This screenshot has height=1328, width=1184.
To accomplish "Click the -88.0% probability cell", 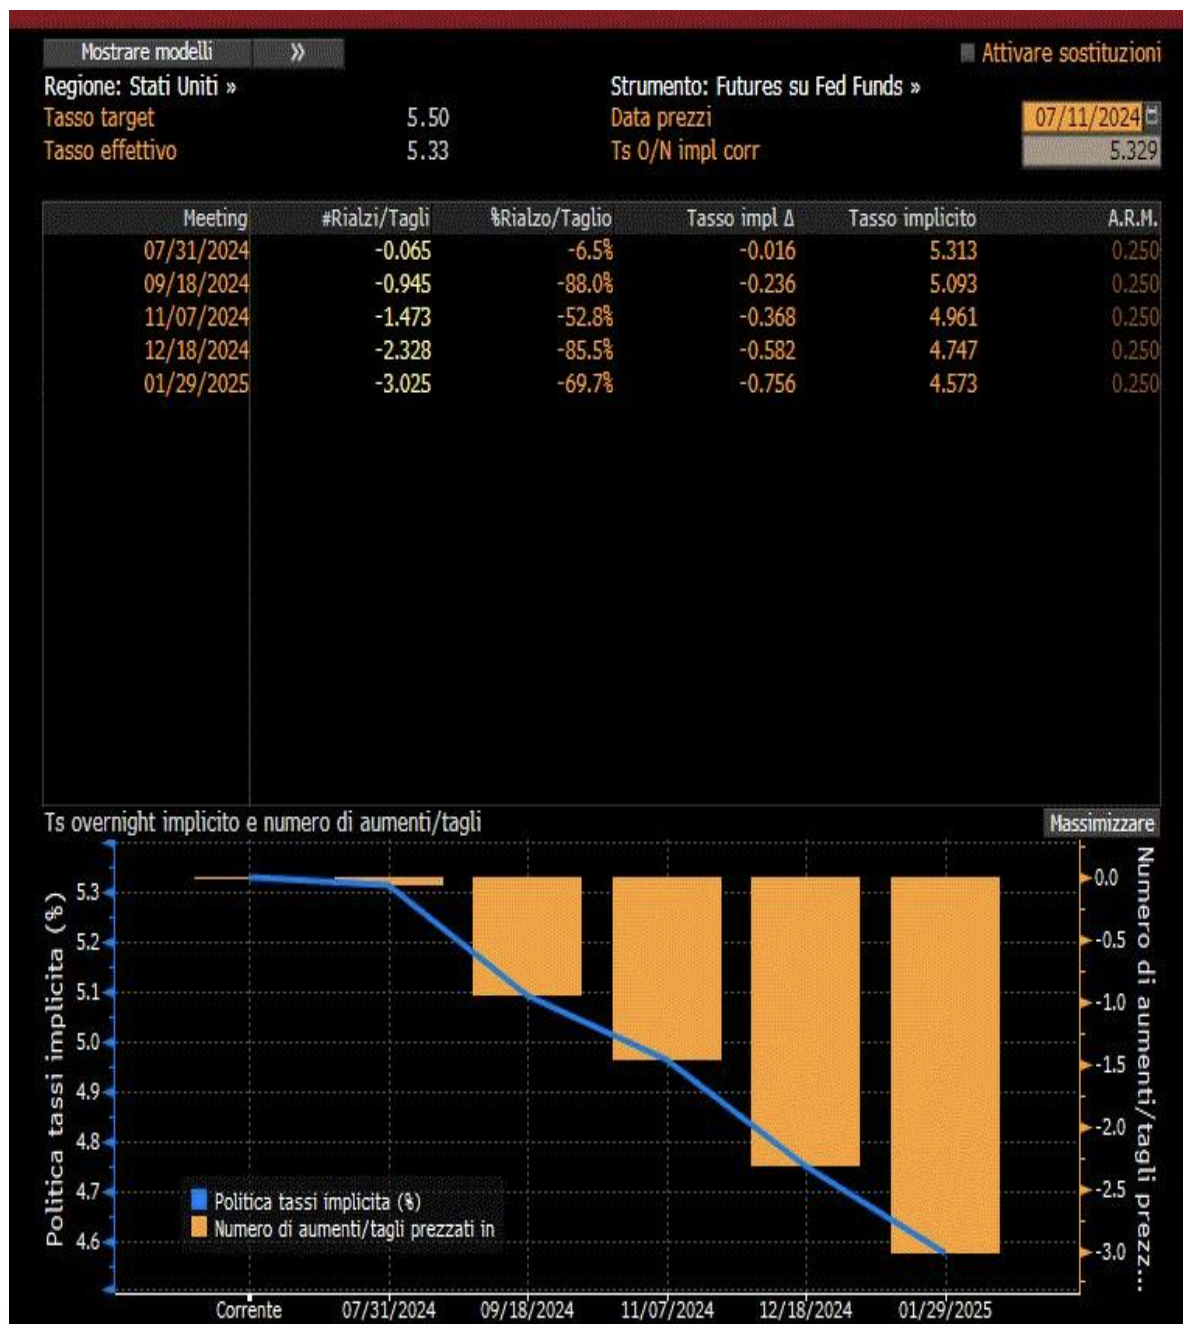I will (585, 284).
